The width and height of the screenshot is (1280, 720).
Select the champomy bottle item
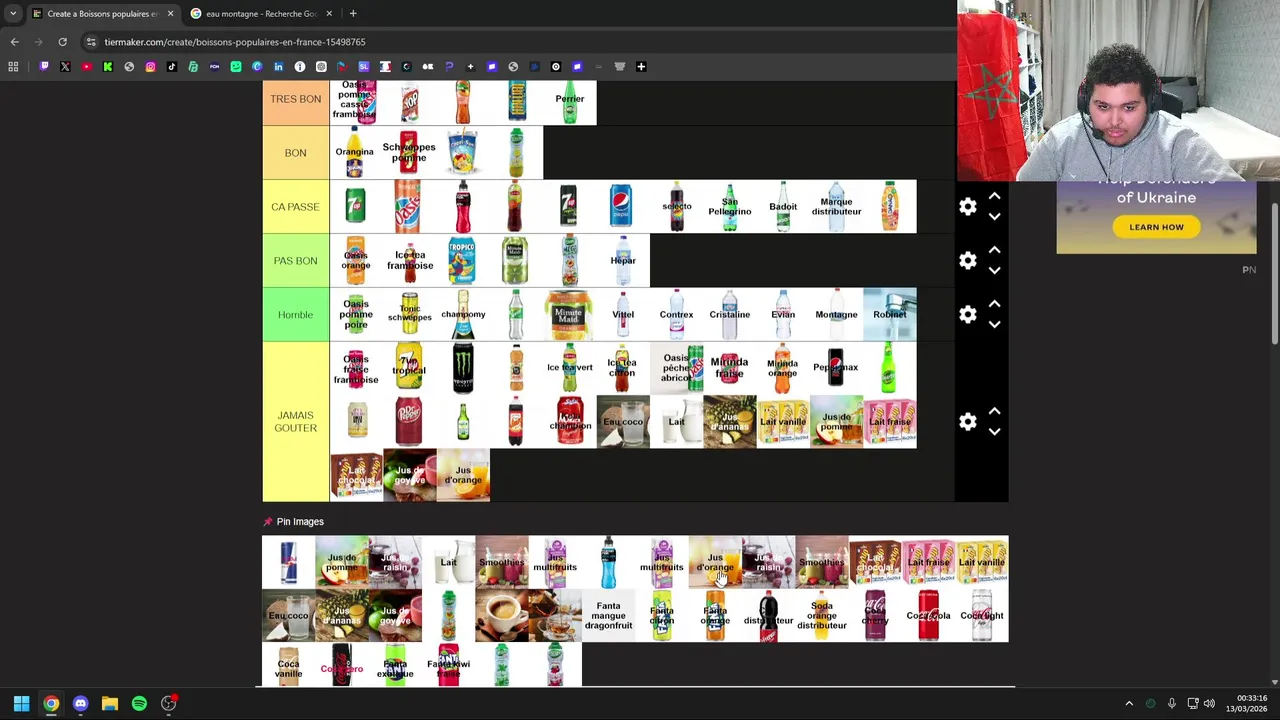[462, 315]
